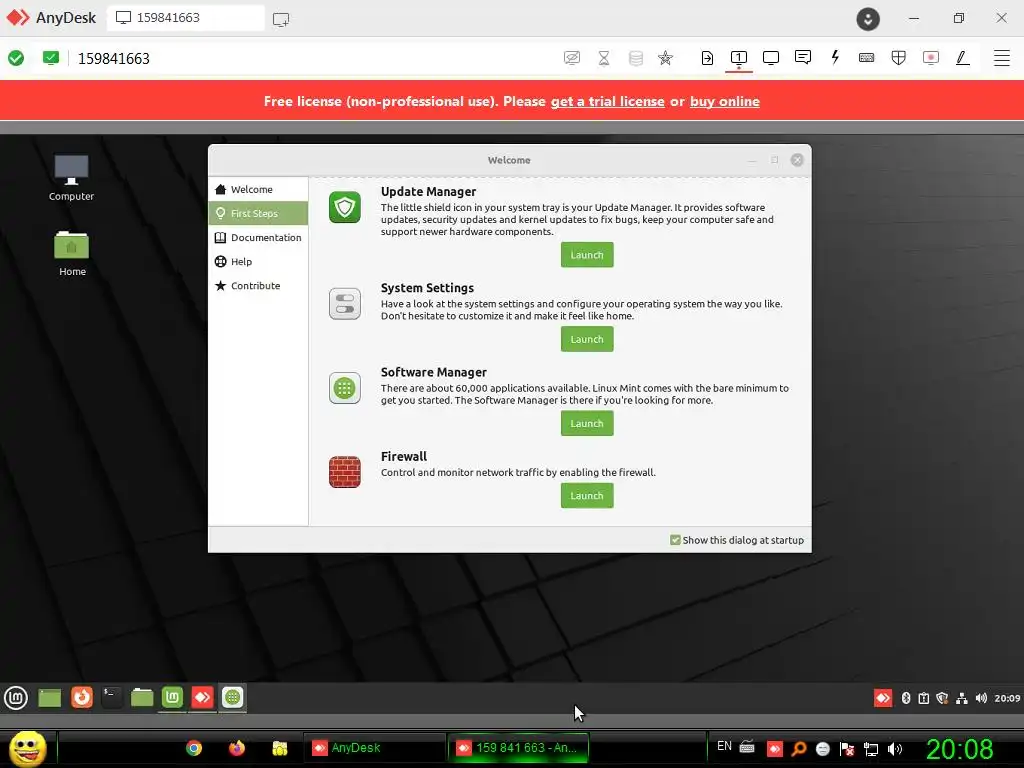1024x768 pixels.
Task: Launch the Firewall configuration
Action: (x=587, y=496)
